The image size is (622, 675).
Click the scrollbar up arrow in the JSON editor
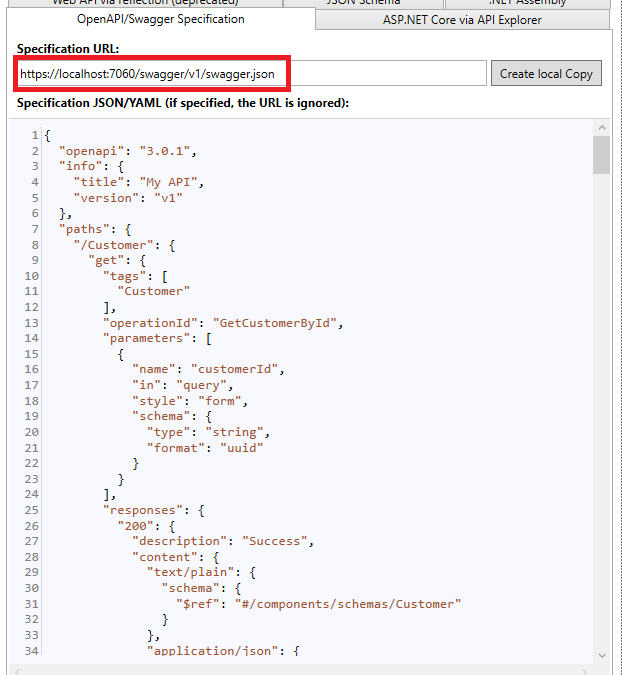pyautogui.click(x=601, y=127)
